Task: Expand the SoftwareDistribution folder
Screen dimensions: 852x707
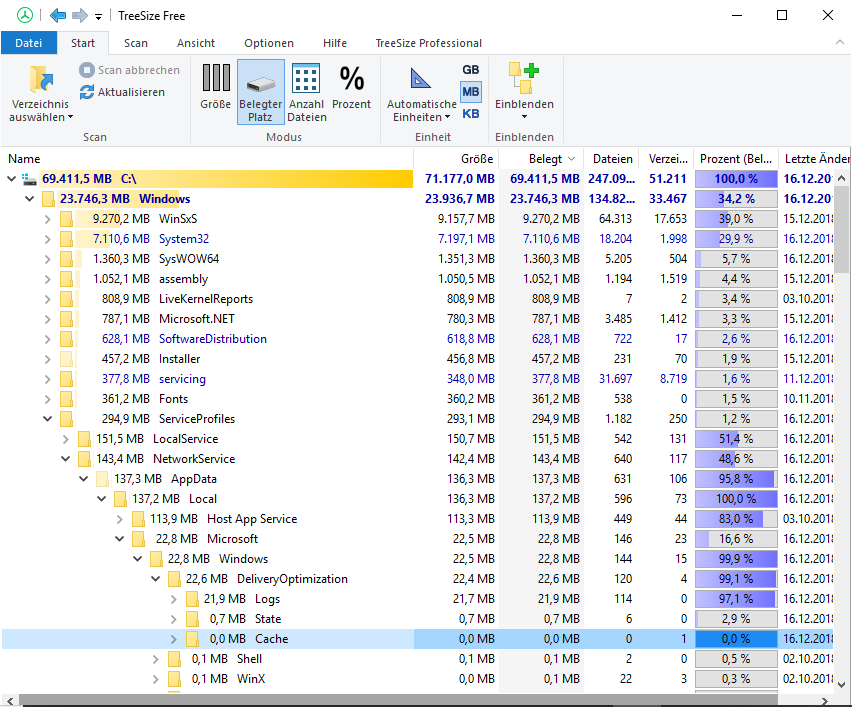Action: point(48,339)
